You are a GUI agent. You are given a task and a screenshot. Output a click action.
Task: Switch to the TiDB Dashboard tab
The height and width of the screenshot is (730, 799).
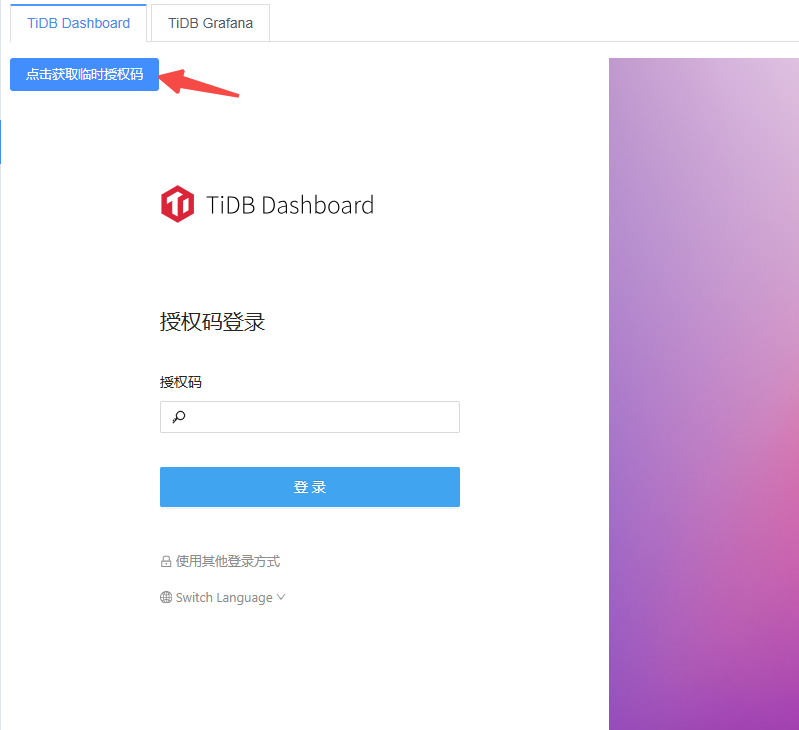click(78, 23)
